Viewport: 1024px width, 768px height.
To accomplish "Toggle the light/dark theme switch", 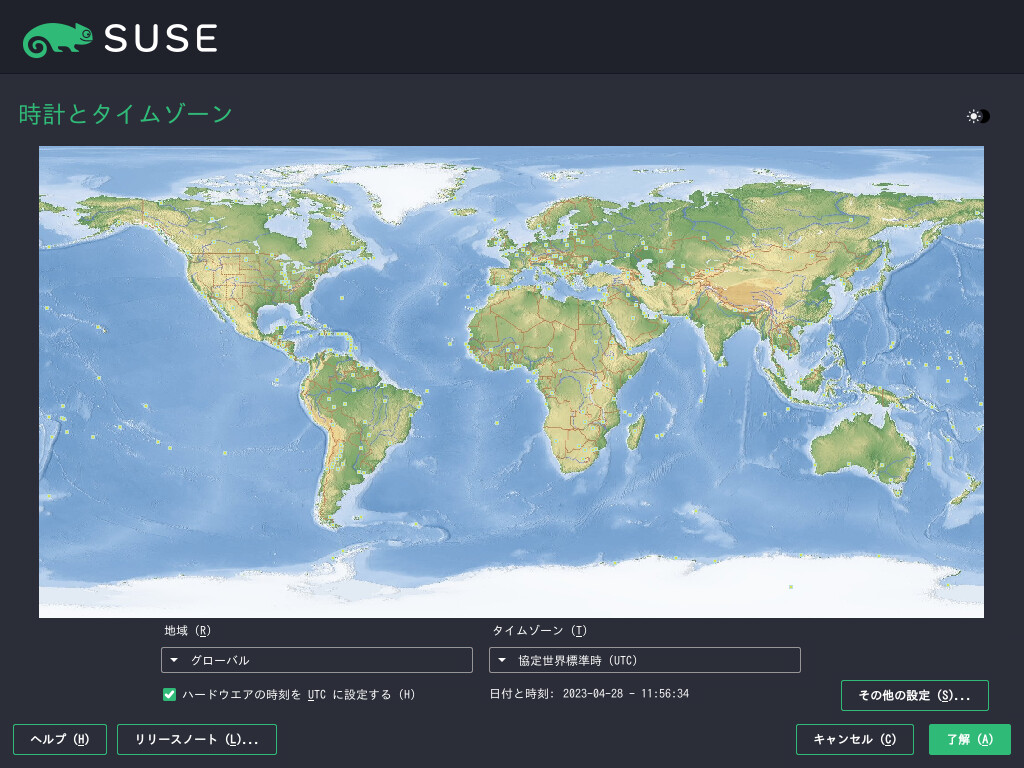I will 977,116.
